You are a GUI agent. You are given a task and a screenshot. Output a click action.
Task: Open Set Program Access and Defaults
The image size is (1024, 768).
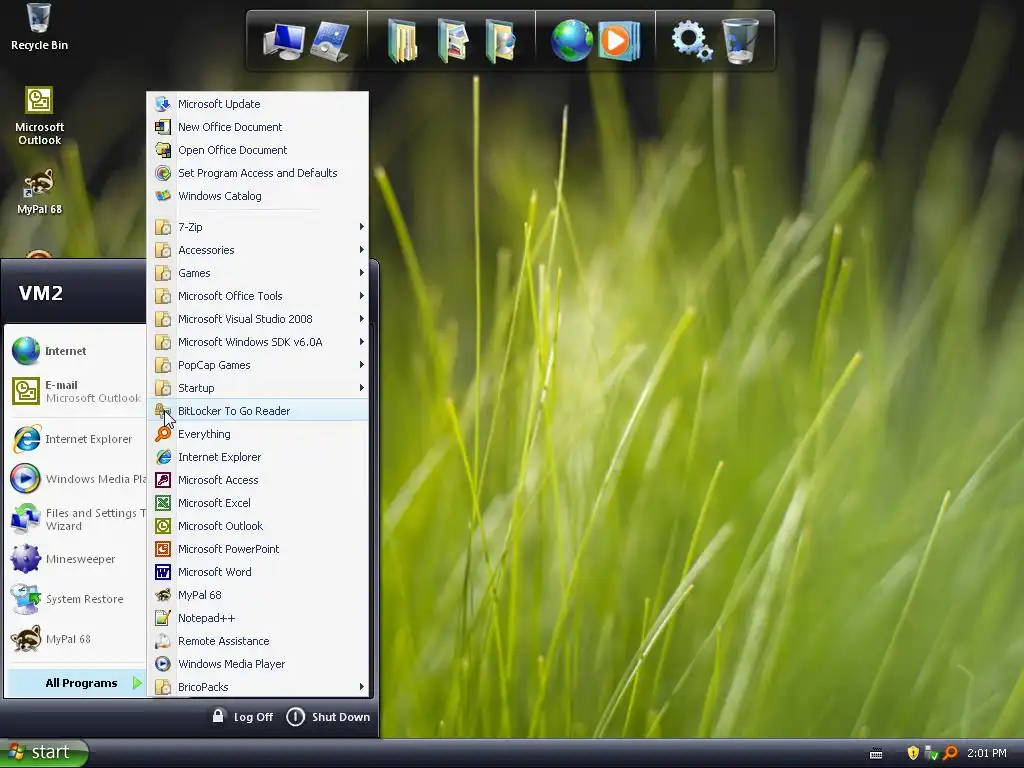259,172
